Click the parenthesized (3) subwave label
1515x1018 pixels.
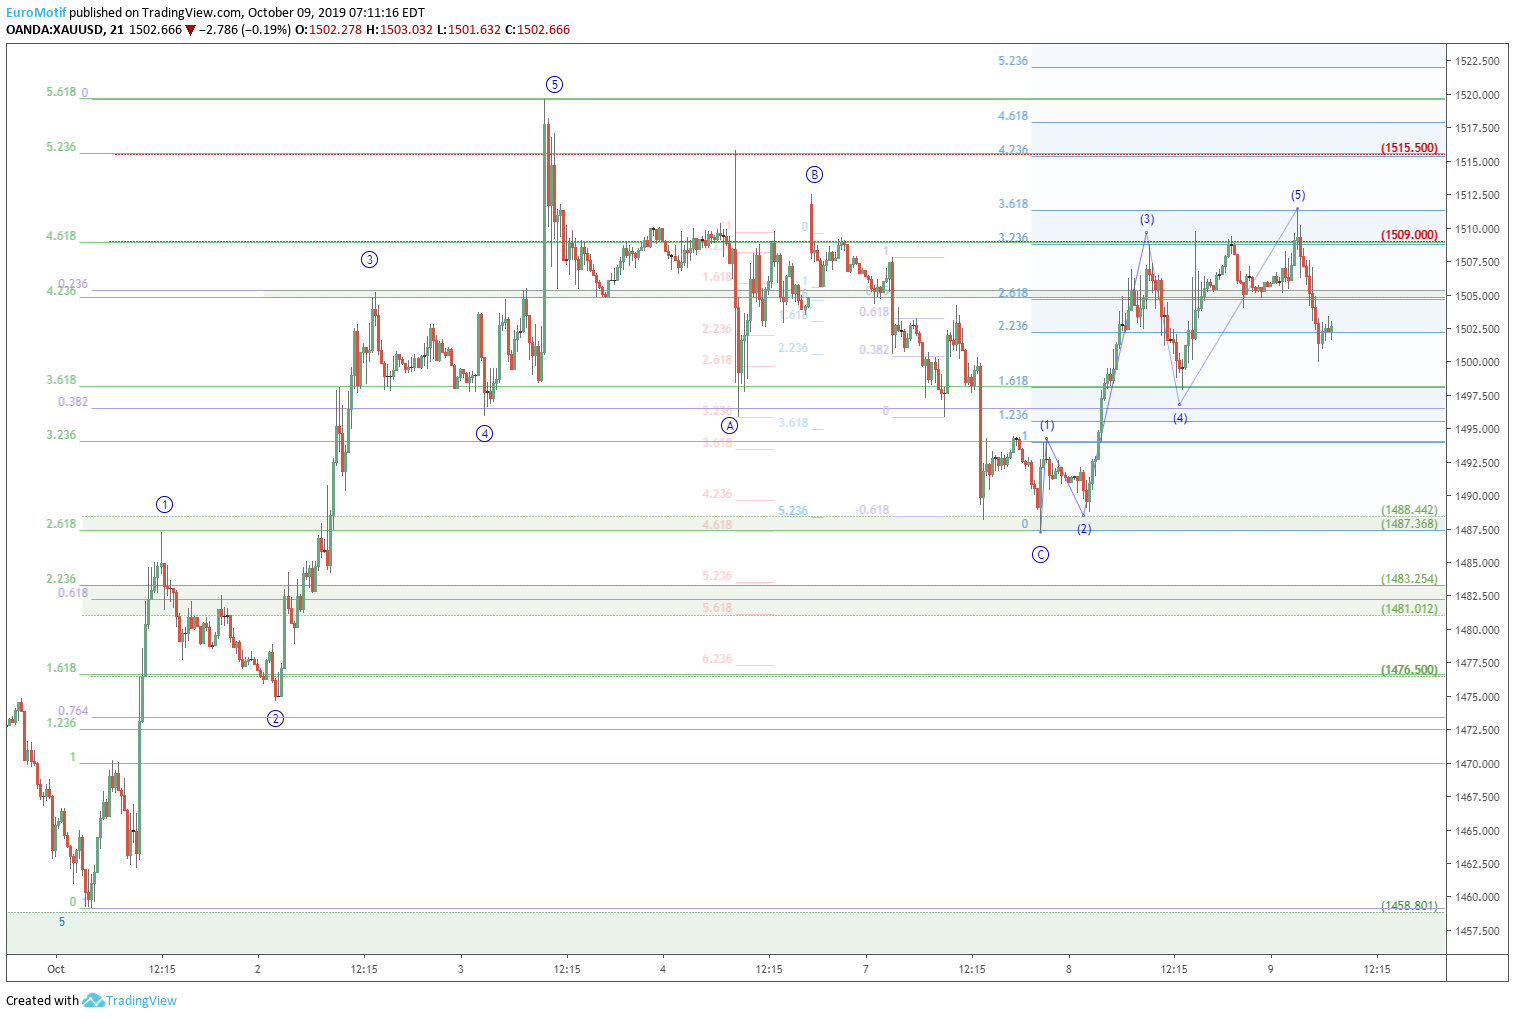coord(1147,219)
